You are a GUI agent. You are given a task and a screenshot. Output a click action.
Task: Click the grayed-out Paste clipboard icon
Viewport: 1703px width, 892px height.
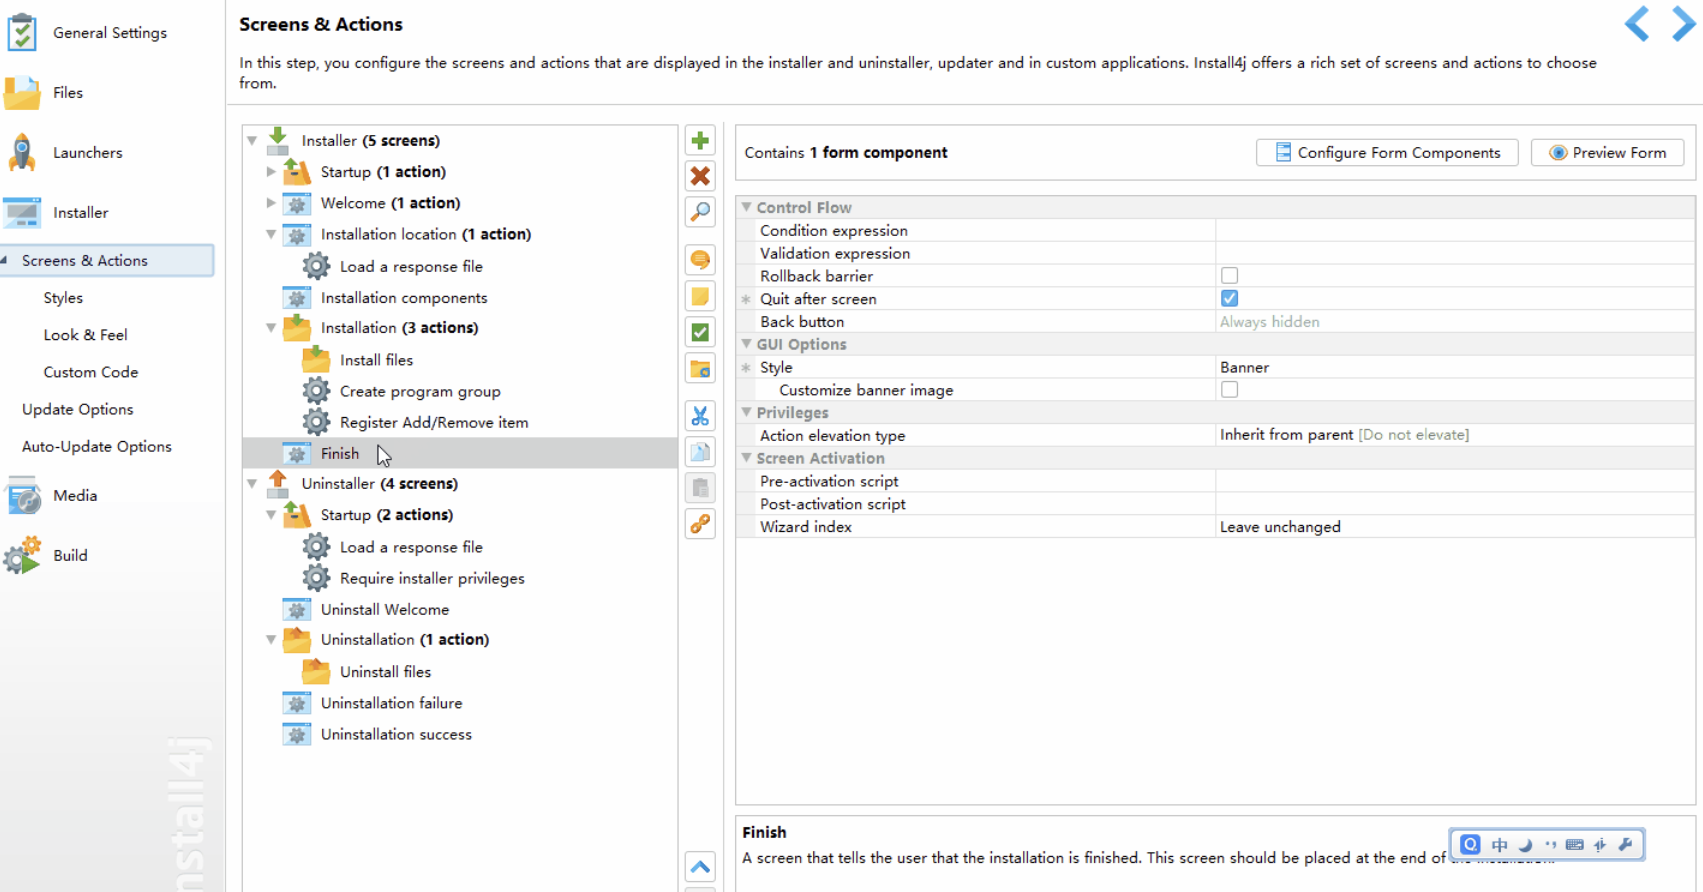coord(700,488)
